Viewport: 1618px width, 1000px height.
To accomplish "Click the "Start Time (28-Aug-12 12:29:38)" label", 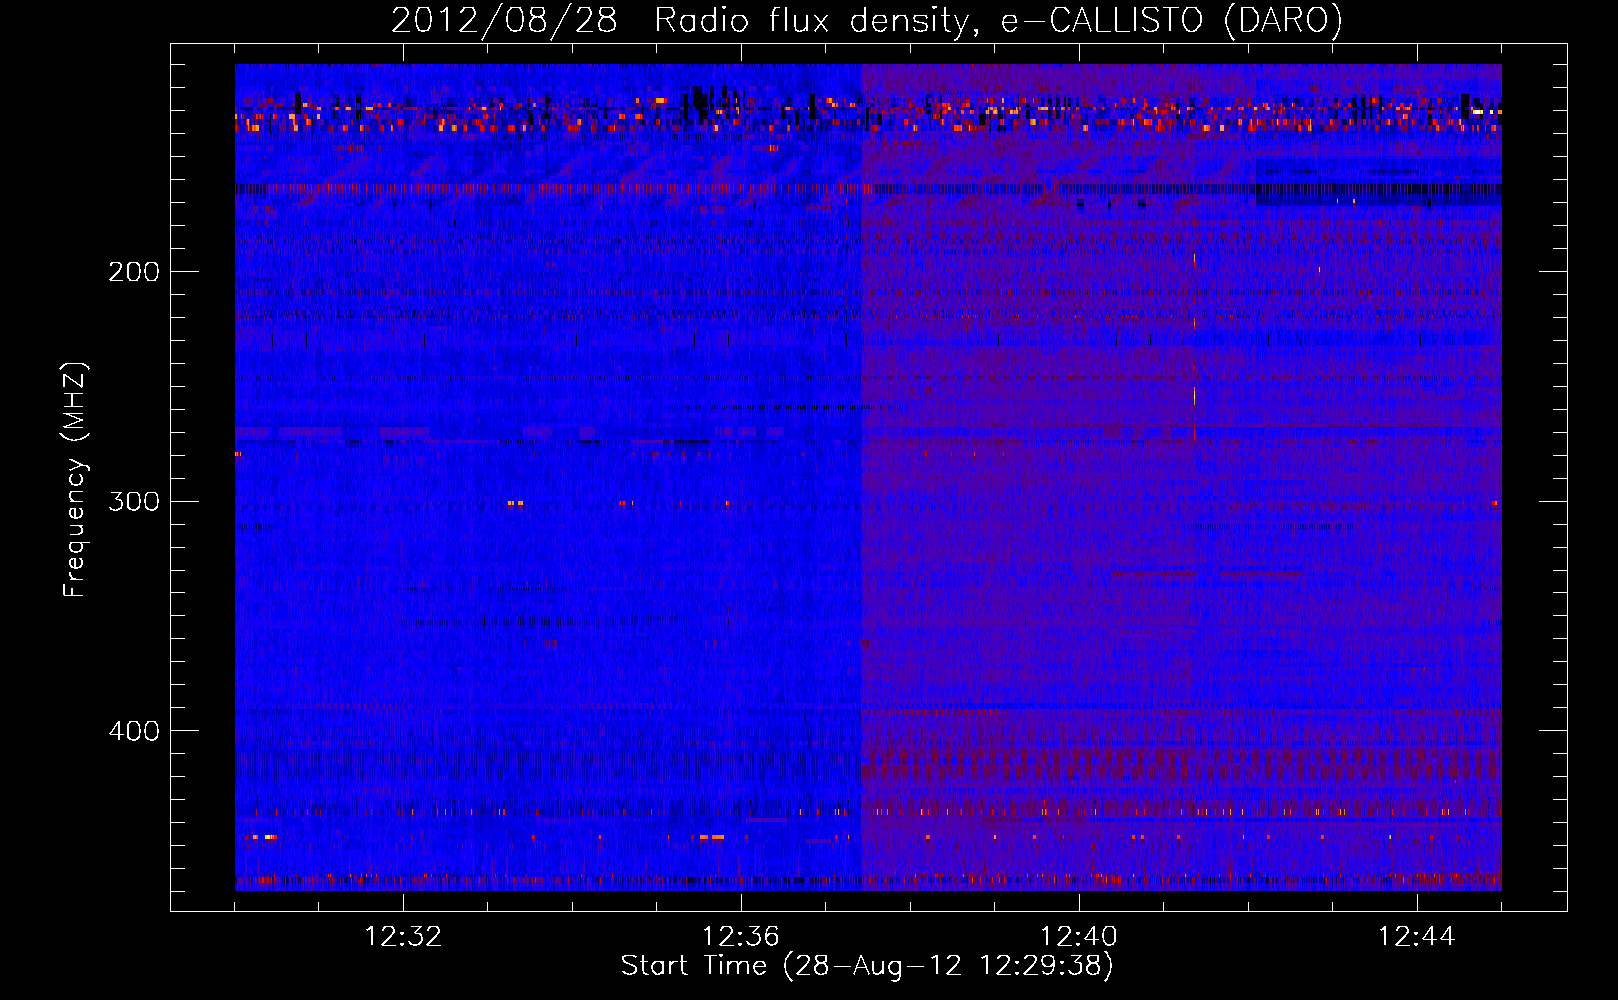I will coord(867,966).
